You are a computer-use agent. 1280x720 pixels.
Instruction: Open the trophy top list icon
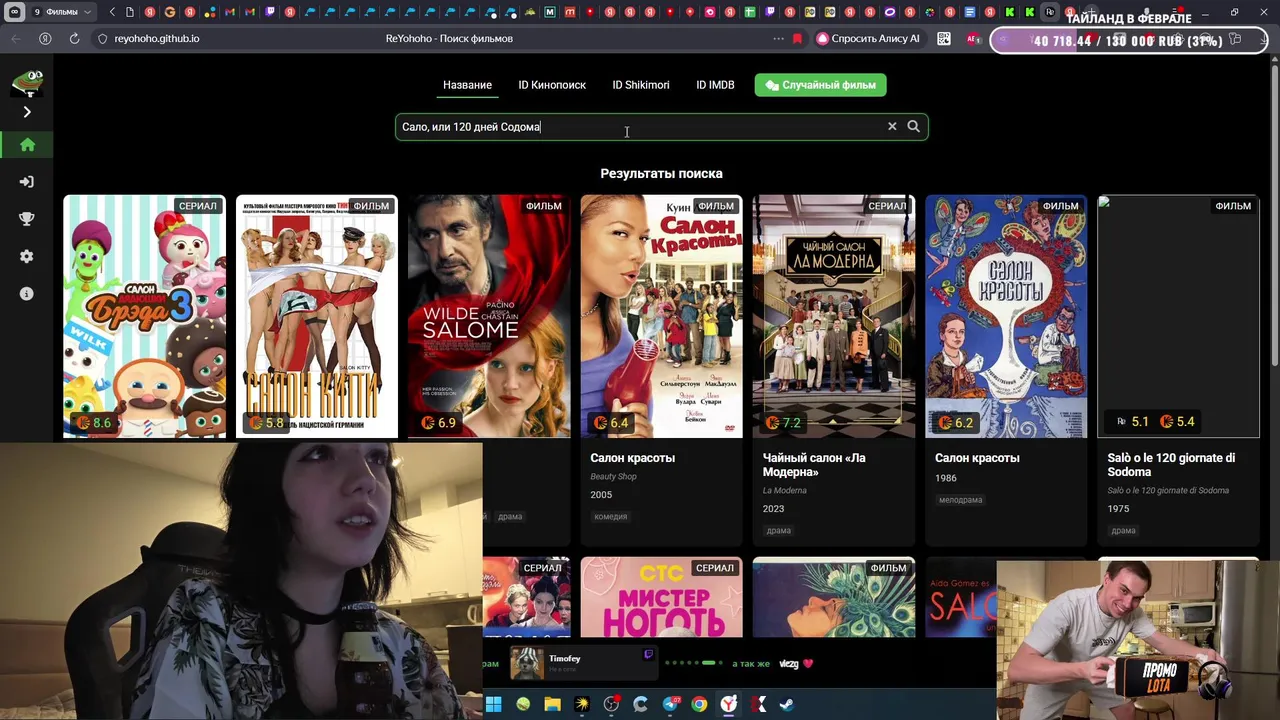point(27,219)
